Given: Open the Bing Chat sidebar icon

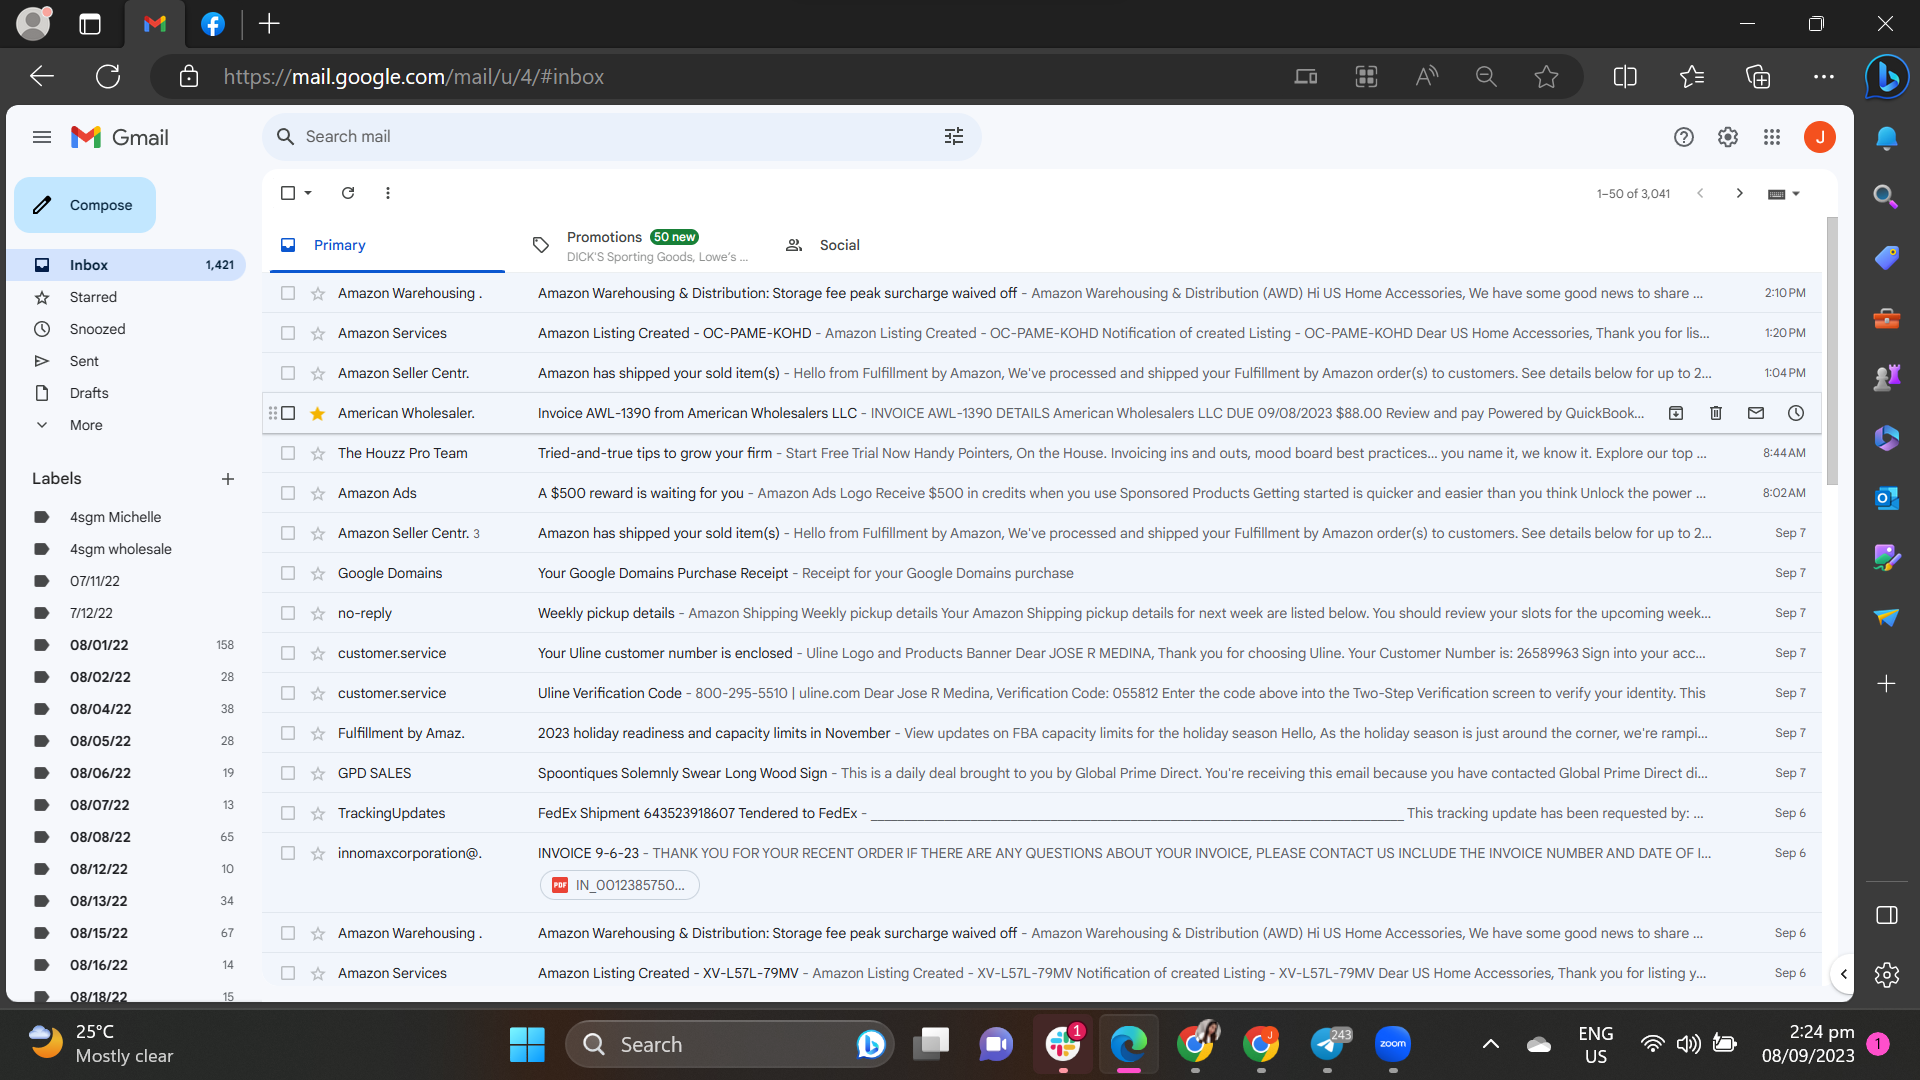Looking at the screenshot, I should [x=1887, y=77].
